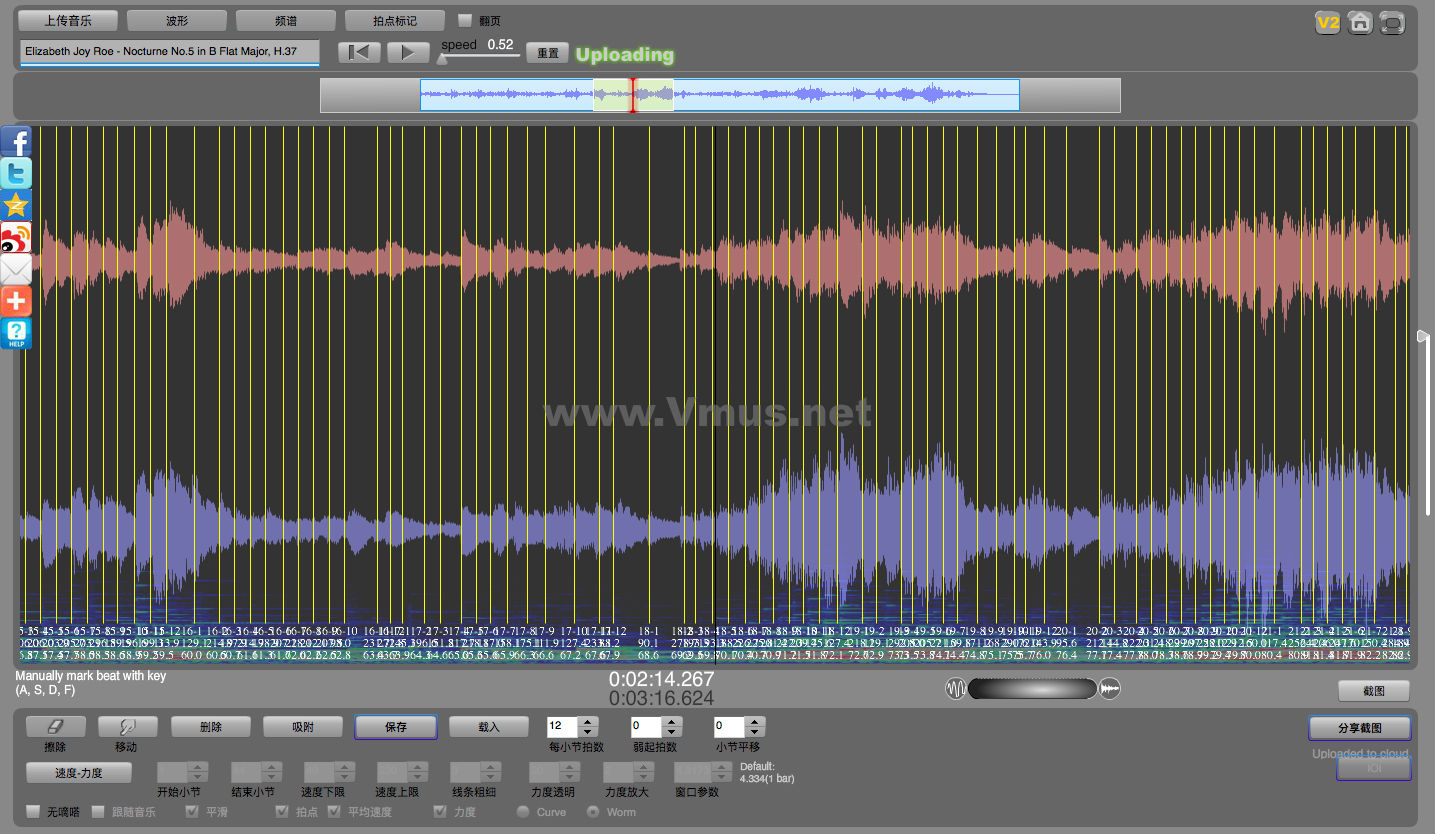Select the eraser (擦除) tool
This screenshot has height=834, width=1435.
55,727
